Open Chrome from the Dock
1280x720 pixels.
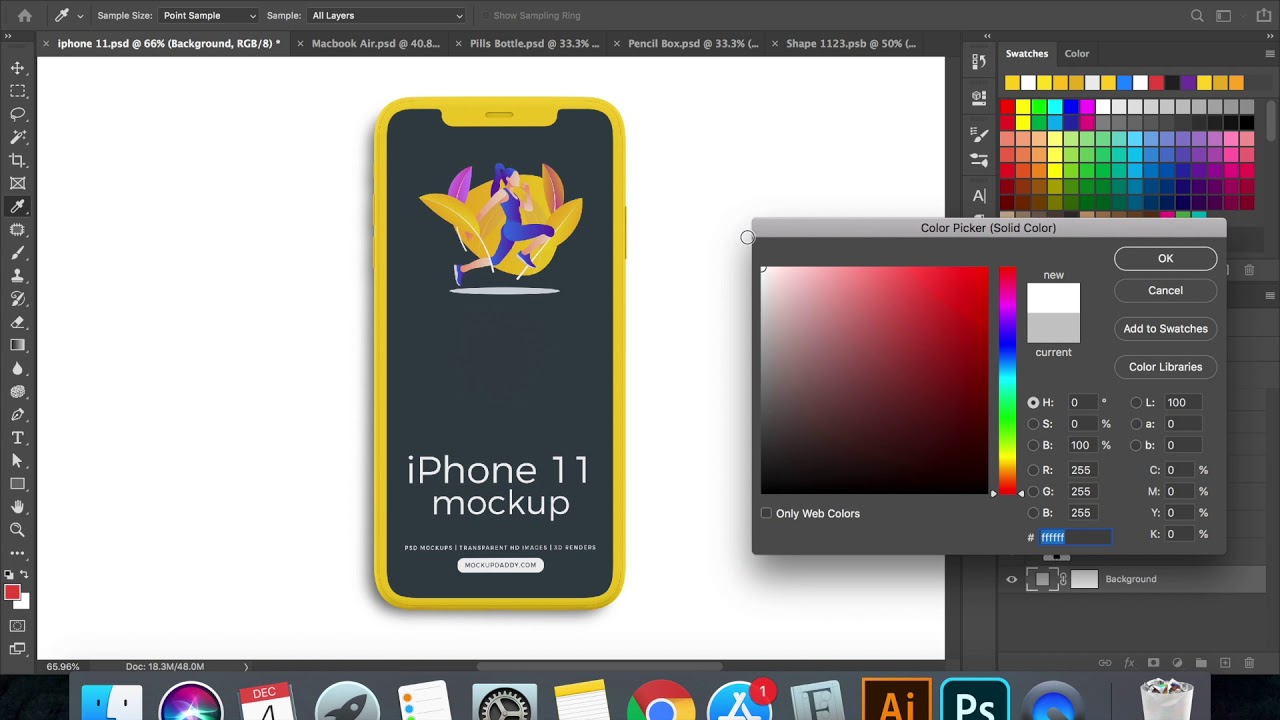661,700
